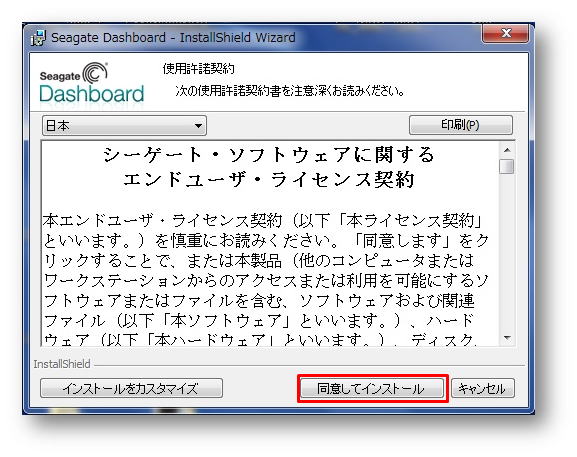Open the 日本 language dropdown
The height and width of the screenshot is (457, 577).
124,125
